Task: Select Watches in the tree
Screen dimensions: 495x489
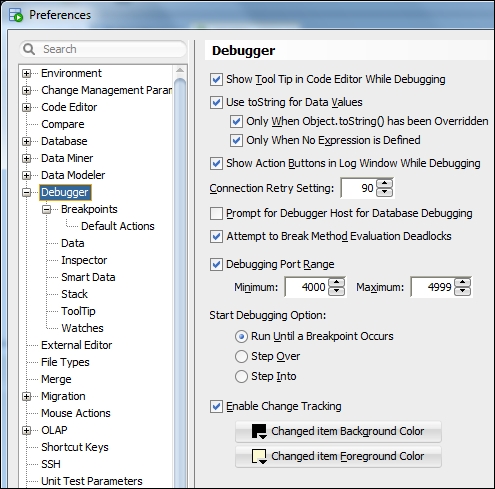Action: point(82,328)
